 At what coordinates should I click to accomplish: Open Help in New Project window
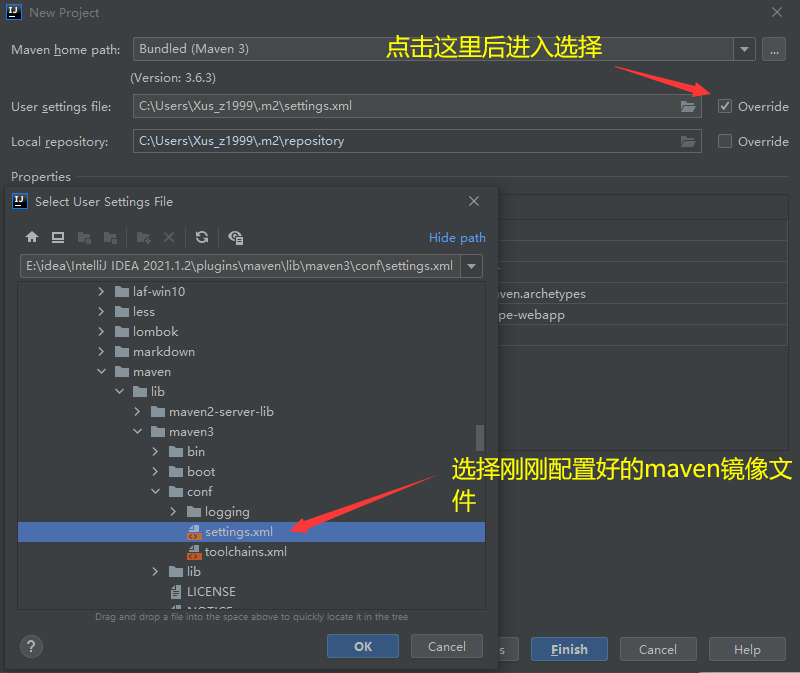tap(747, 650)
